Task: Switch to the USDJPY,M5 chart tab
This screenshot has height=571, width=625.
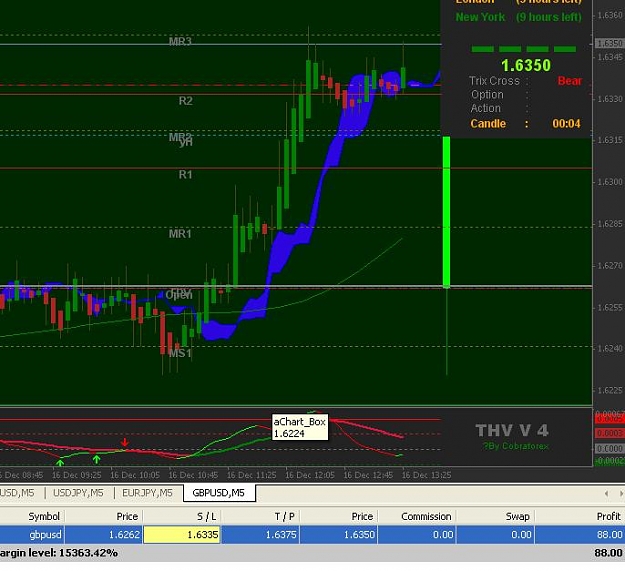Action: [78, 493]
